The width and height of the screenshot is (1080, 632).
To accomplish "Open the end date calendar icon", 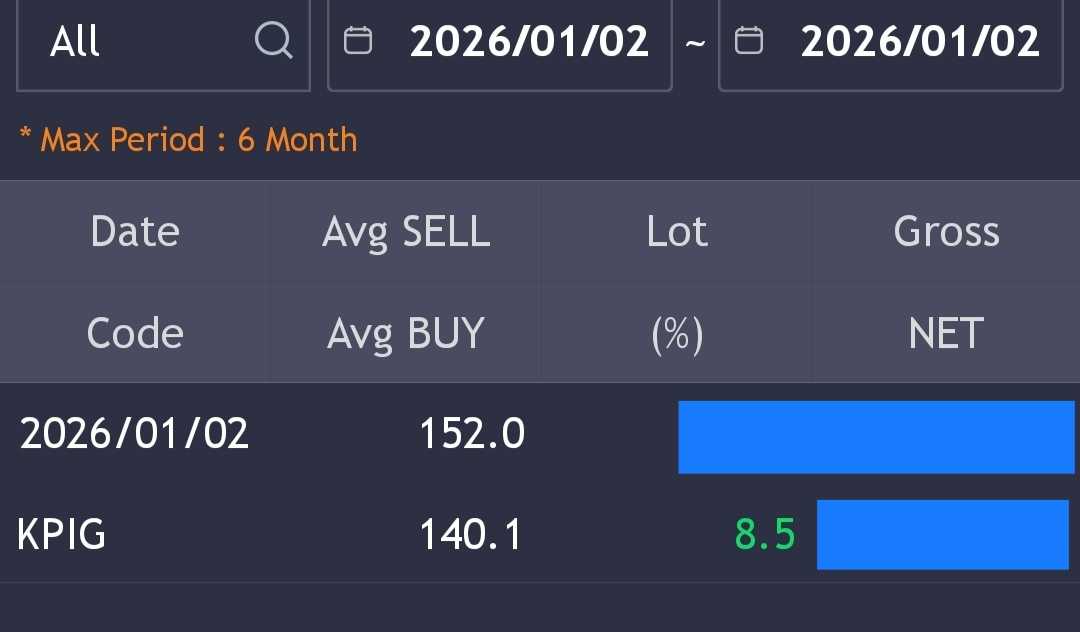I will click(749, 41).
